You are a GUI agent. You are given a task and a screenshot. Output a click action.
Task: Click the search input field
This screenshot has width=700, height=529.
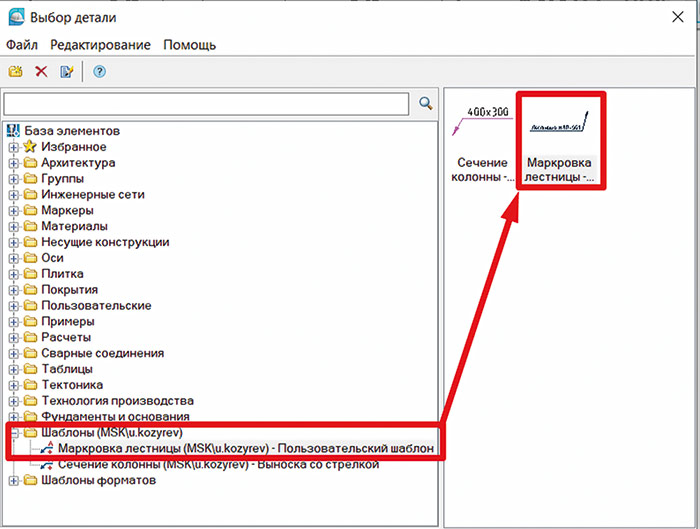(206, 104)
